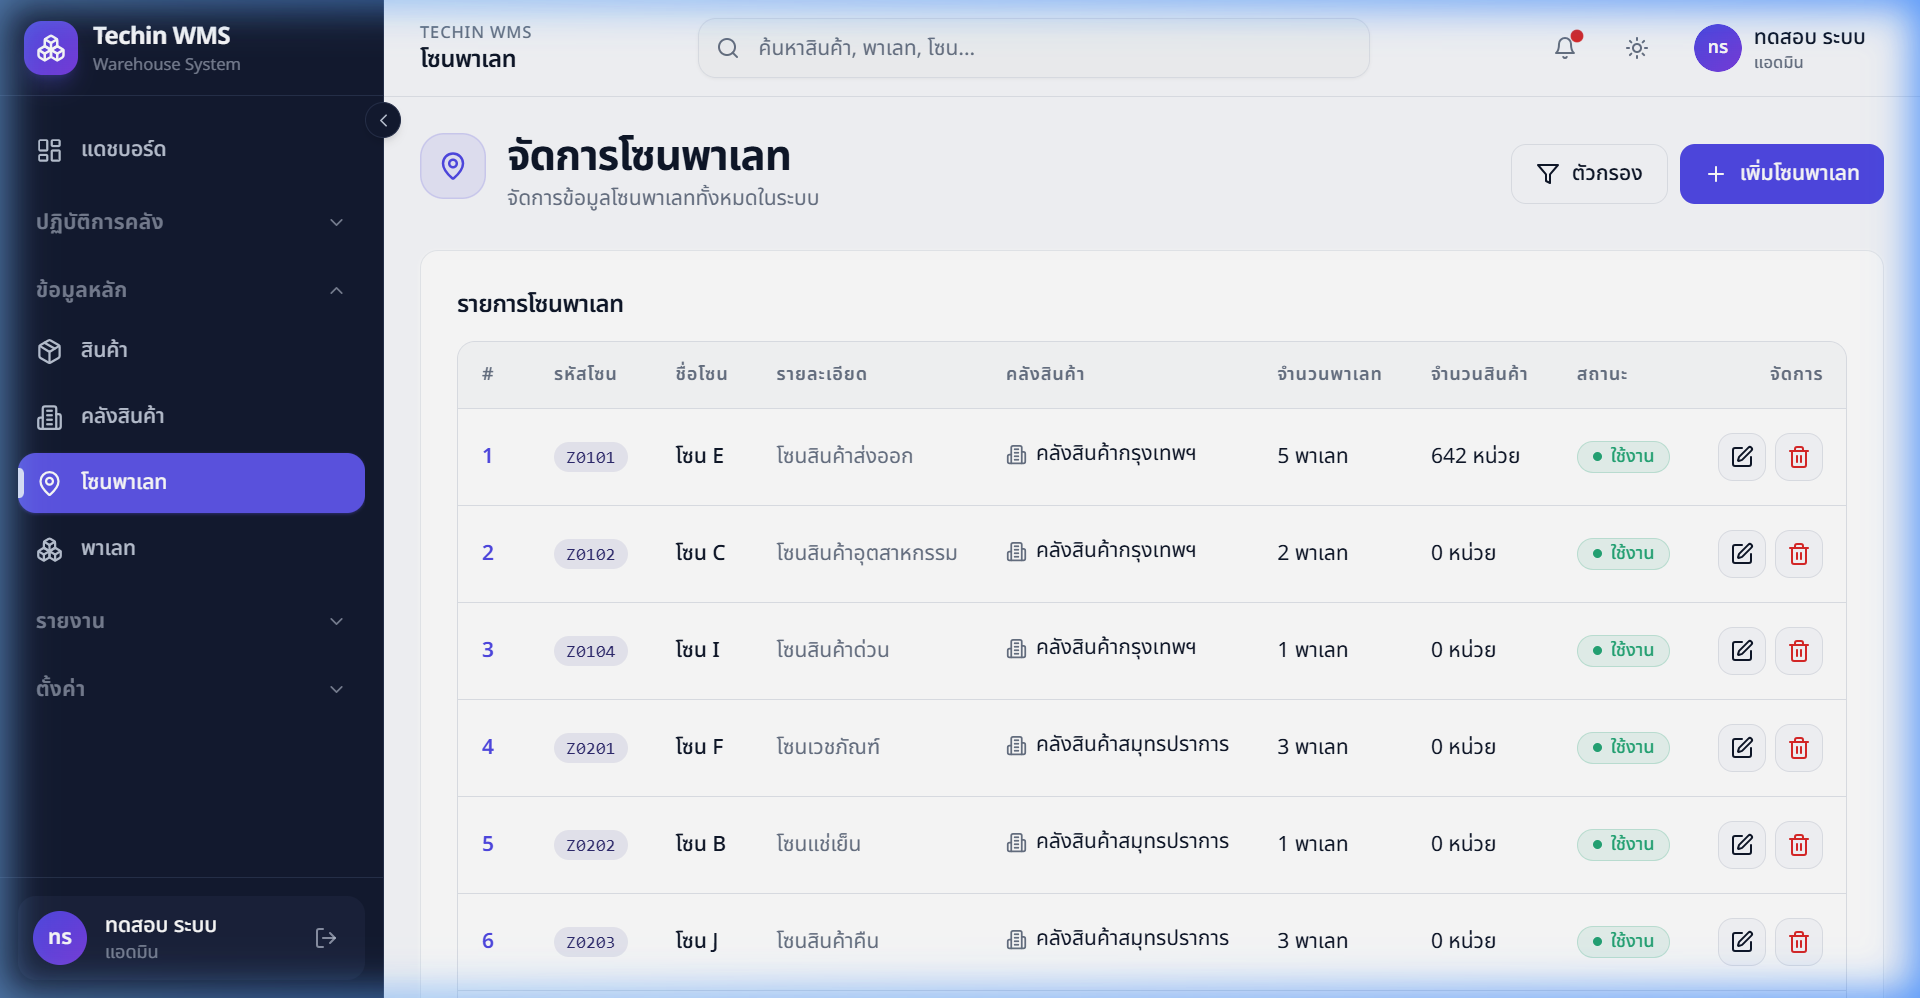Open แดชบอร์ด in sidebar
Image resolution: width=1920 pixels, height=998 pixels.
(191, 150)
